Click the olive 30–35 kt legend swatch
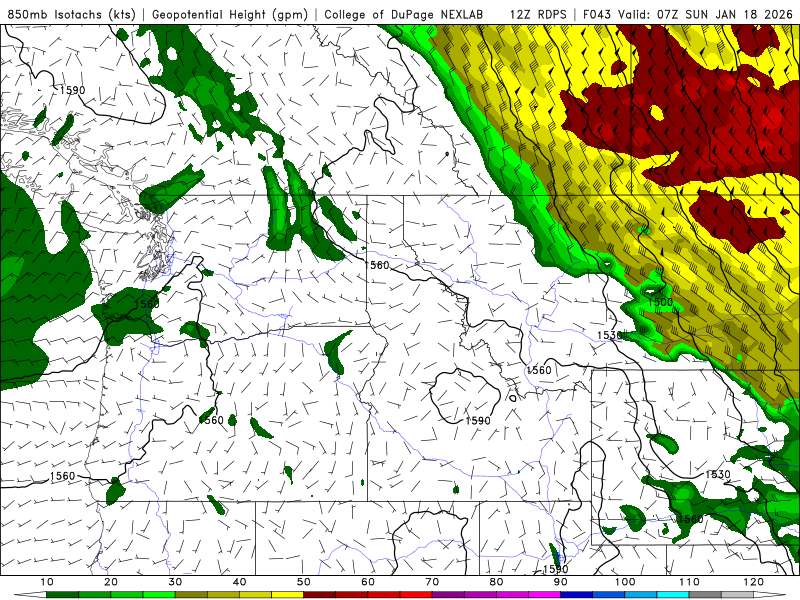The image size is (800, 600). tap(191, 595)
